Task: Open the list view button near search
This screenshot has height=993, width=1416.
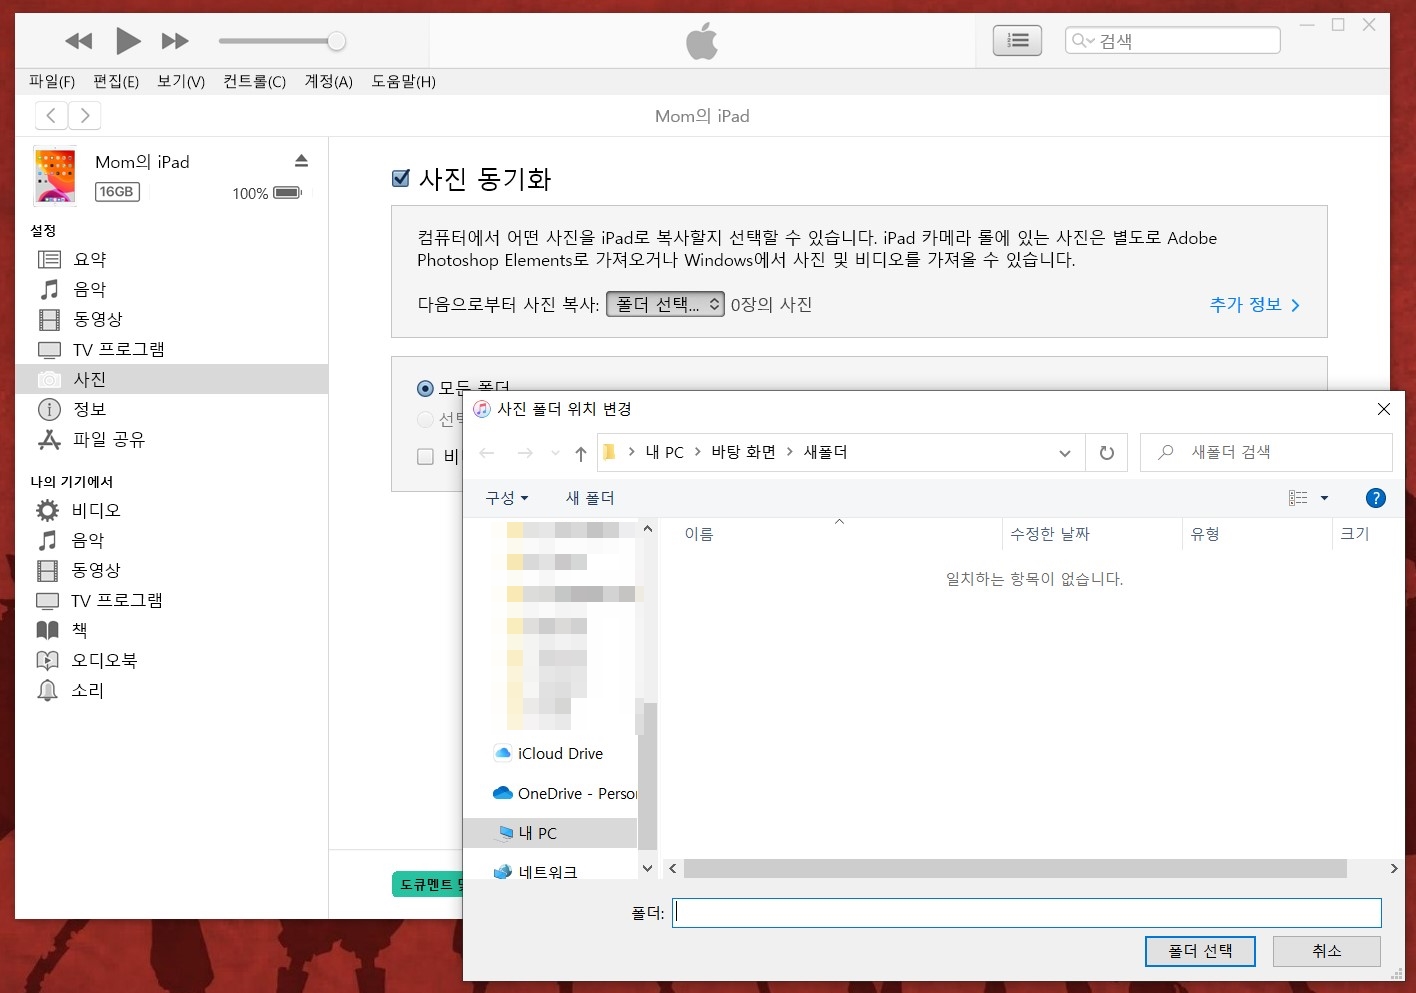Action: coord(1017,40)
